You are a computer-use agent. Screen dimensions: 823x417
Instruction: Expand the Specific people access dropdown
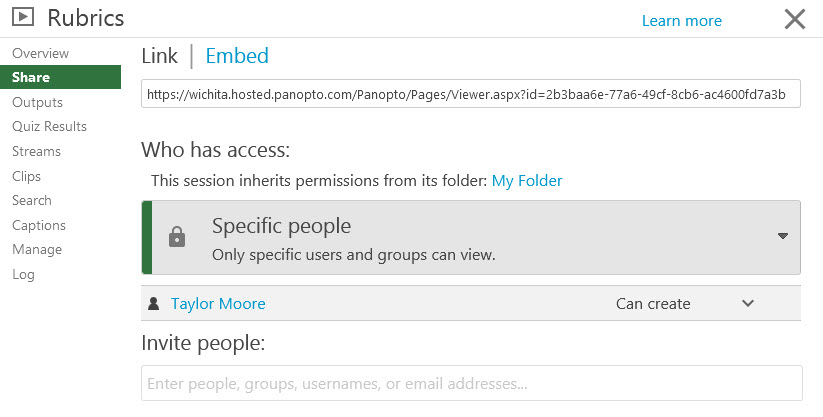pos(782,236)
